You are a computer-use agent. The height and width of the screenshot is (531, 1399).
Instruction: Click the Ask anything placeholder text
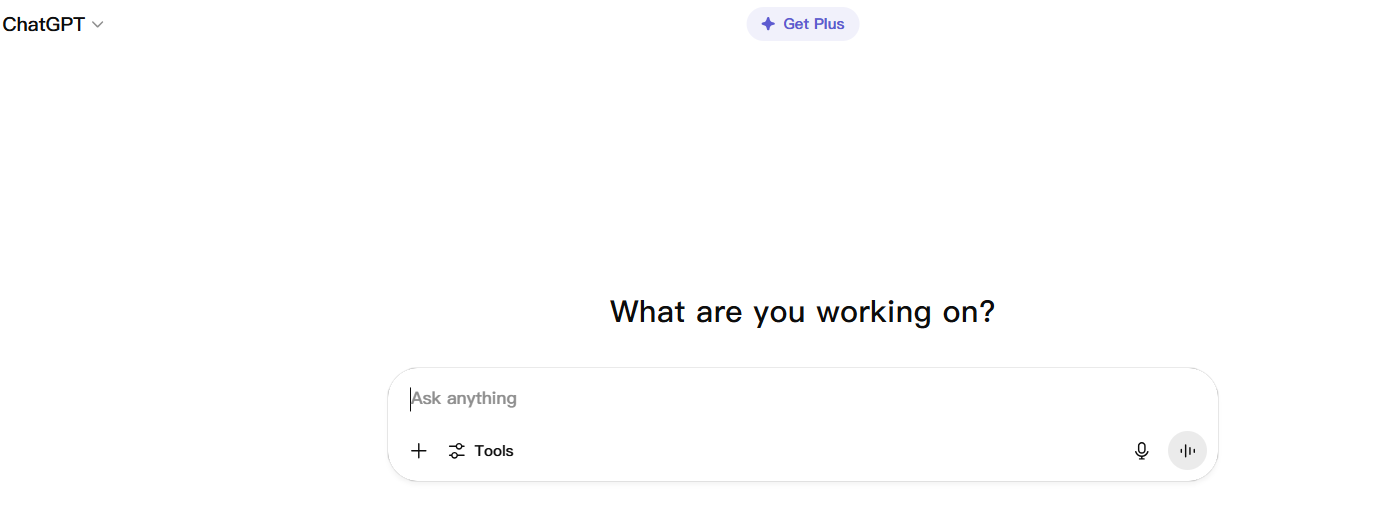click(464, 398)
